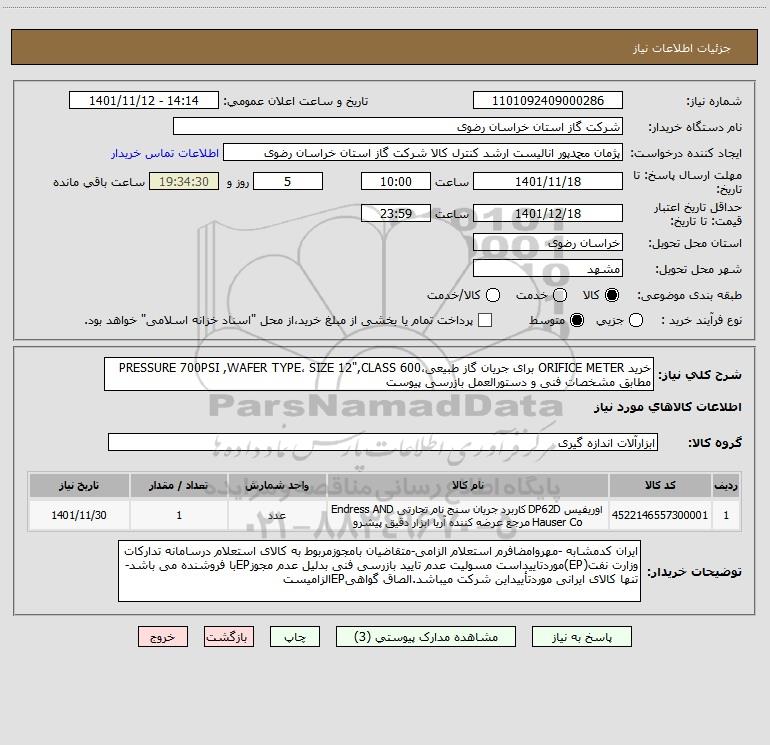This screenshot has height=745, width=770.
Task: Click the delivery city field مشهد
Action: coord(548,268)
